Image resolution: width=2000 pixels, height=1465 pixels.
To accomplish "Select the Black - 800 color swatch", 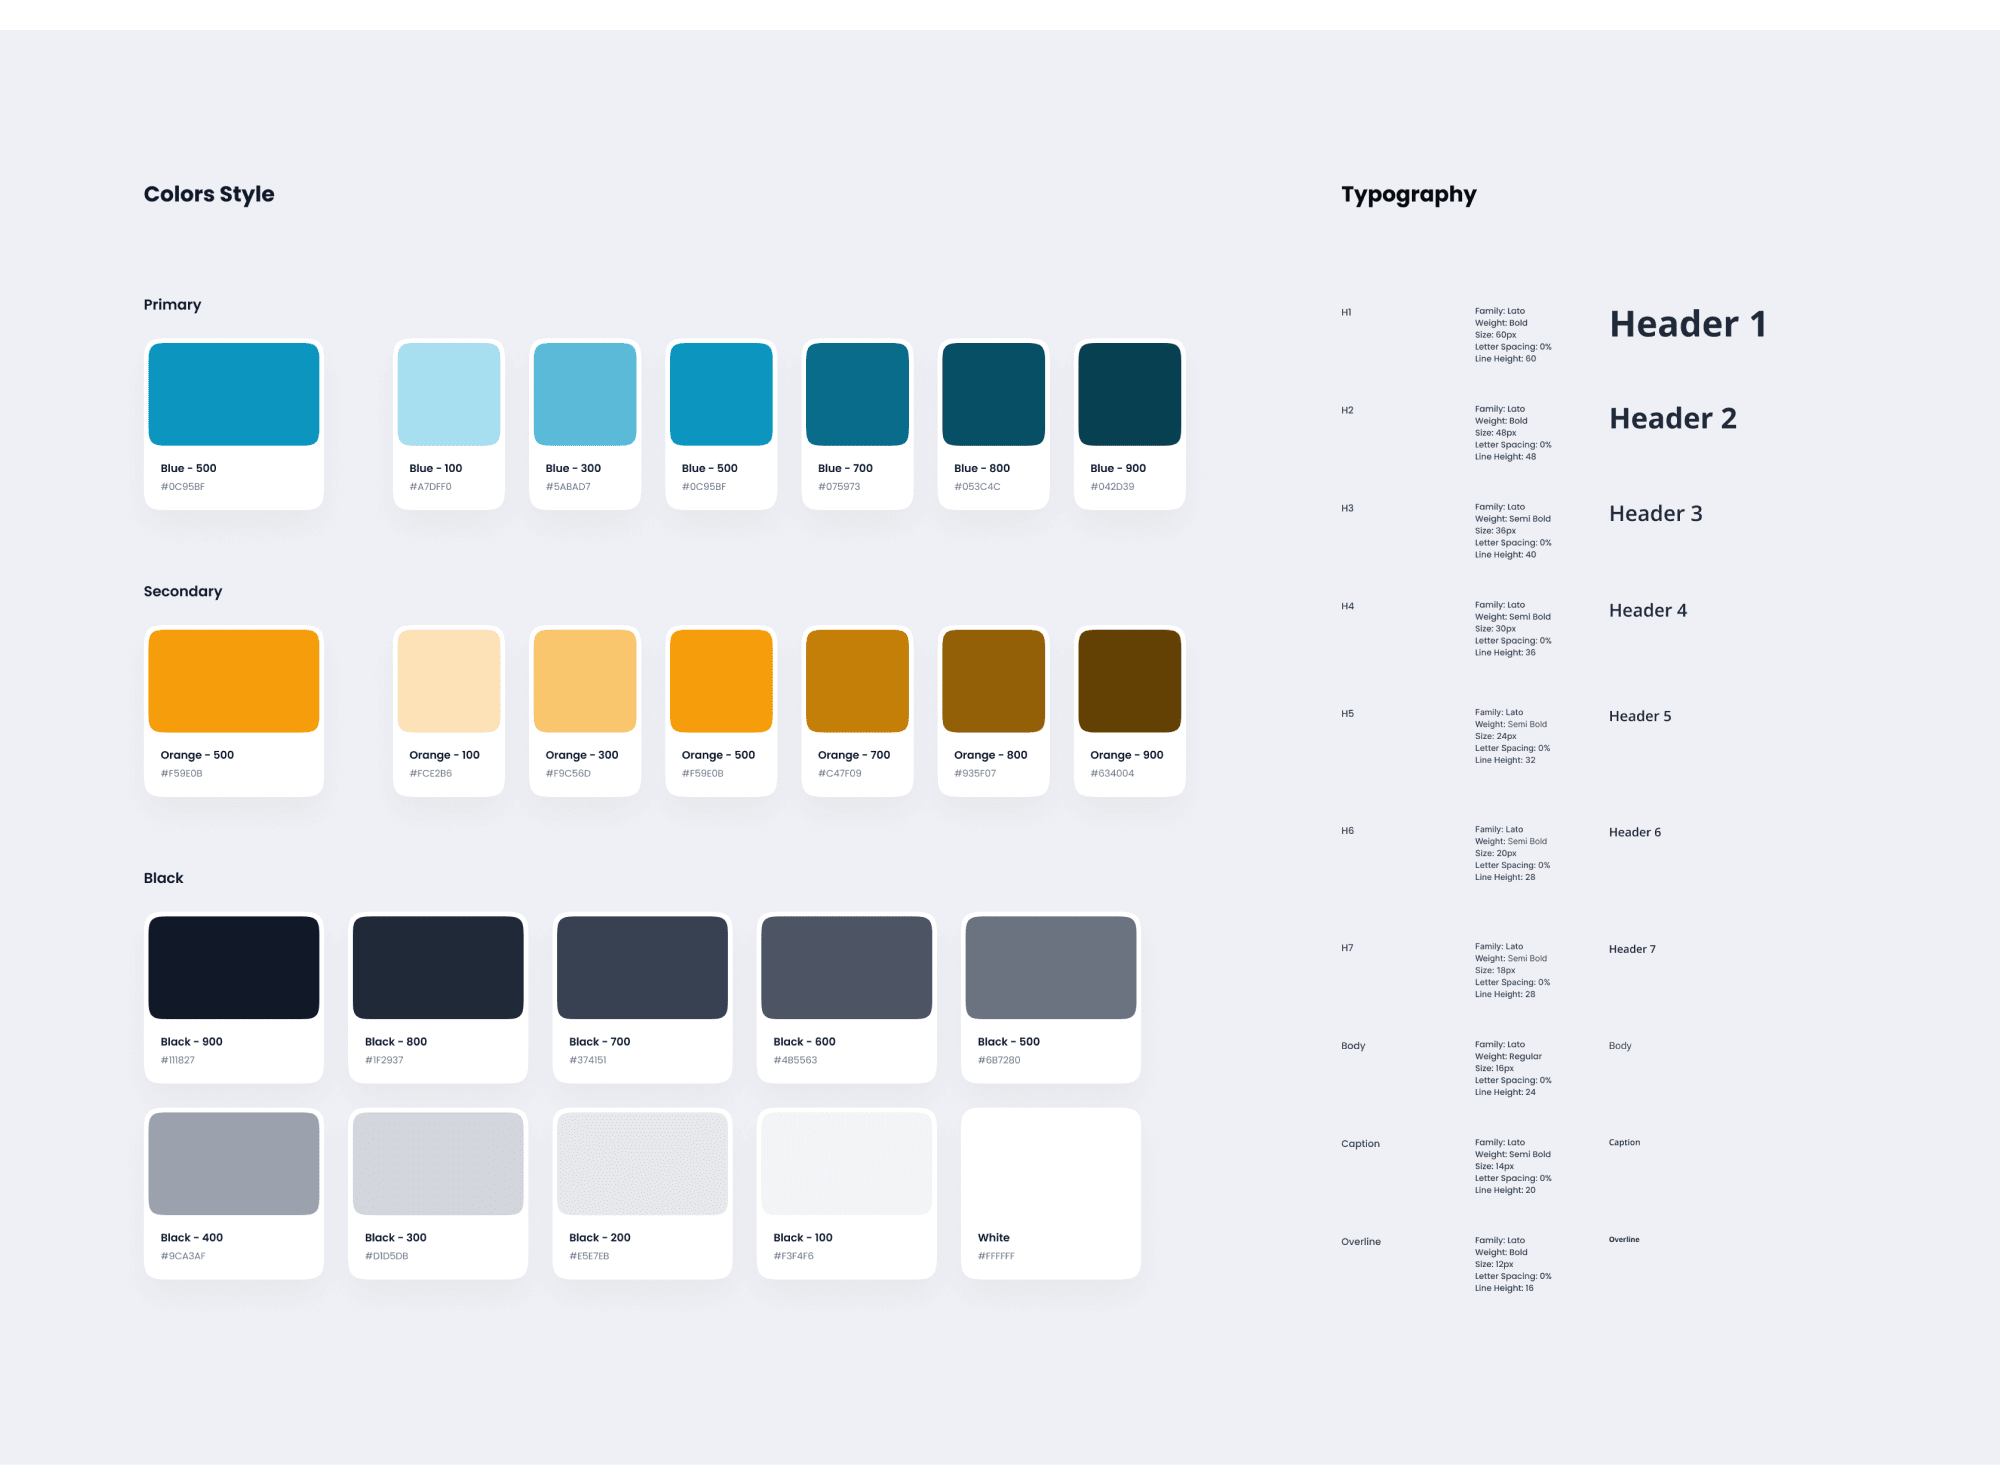I will point(438,967).
